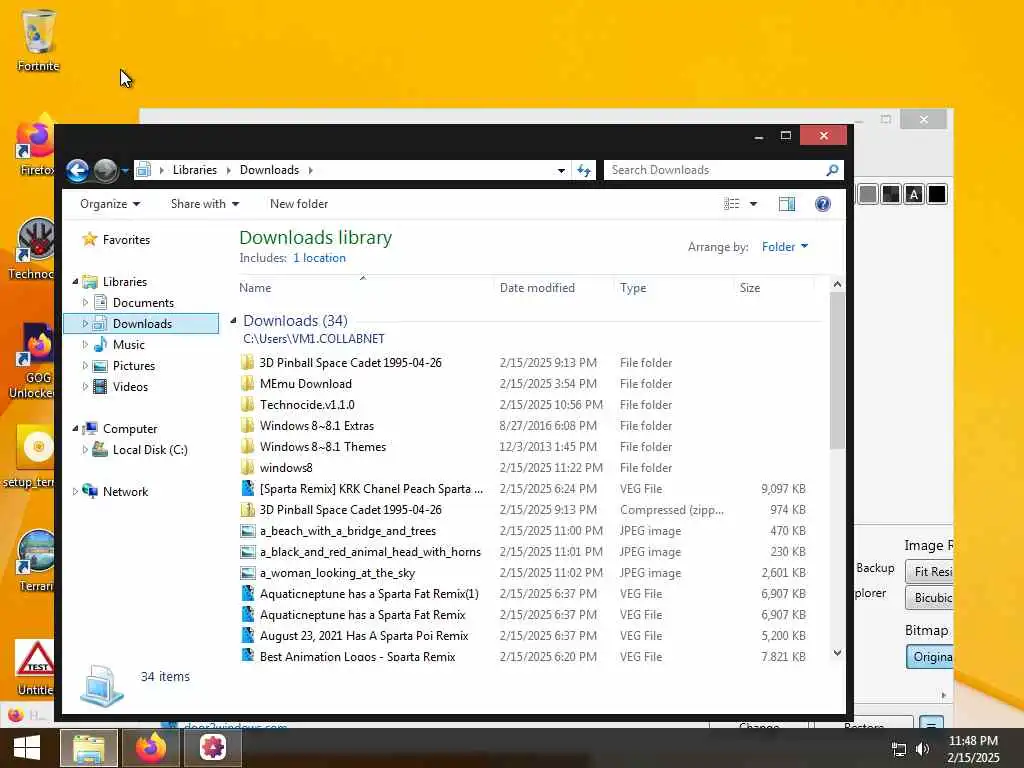Click the search magnifier icon
The image size is (1024, 768).
[x=832, y=170]
